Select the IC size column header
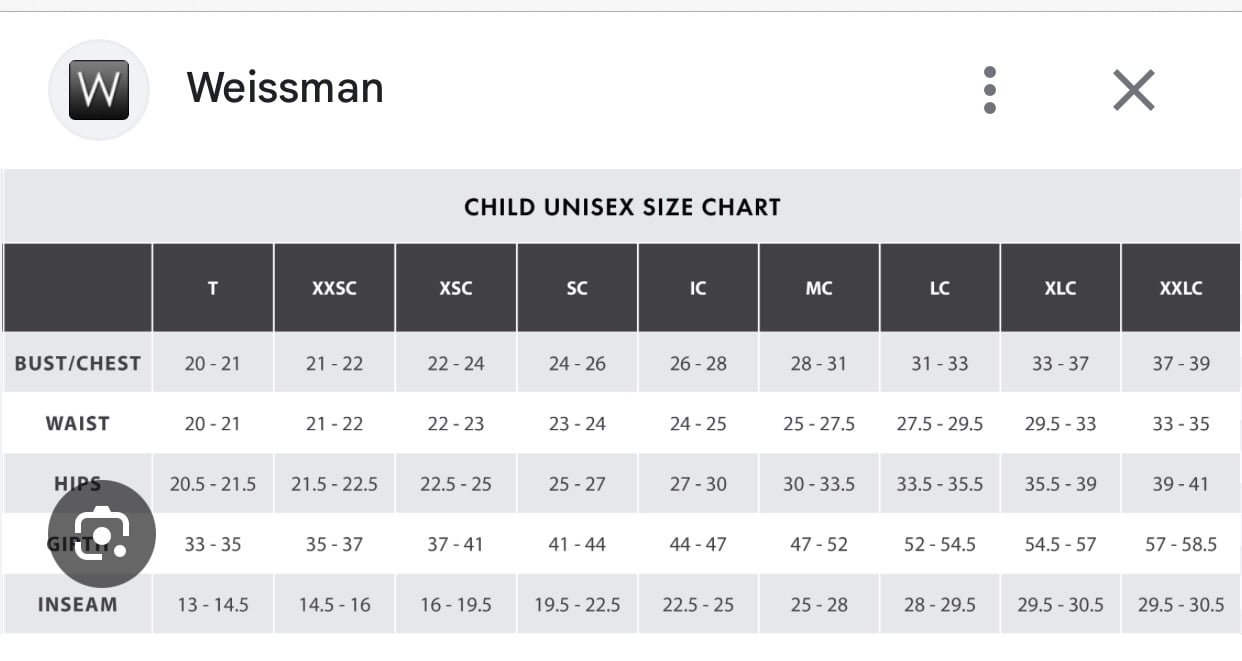 point(698,288)
